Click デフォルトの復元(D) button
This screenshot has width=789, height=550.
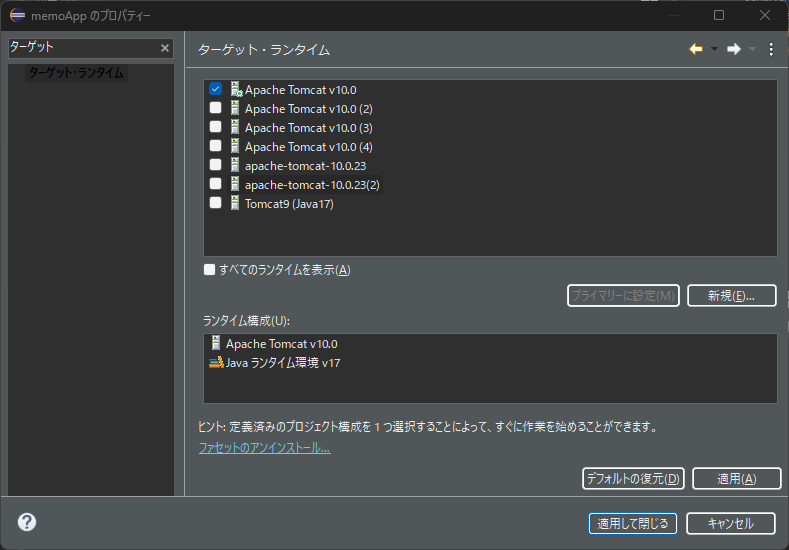click(633, 478)
